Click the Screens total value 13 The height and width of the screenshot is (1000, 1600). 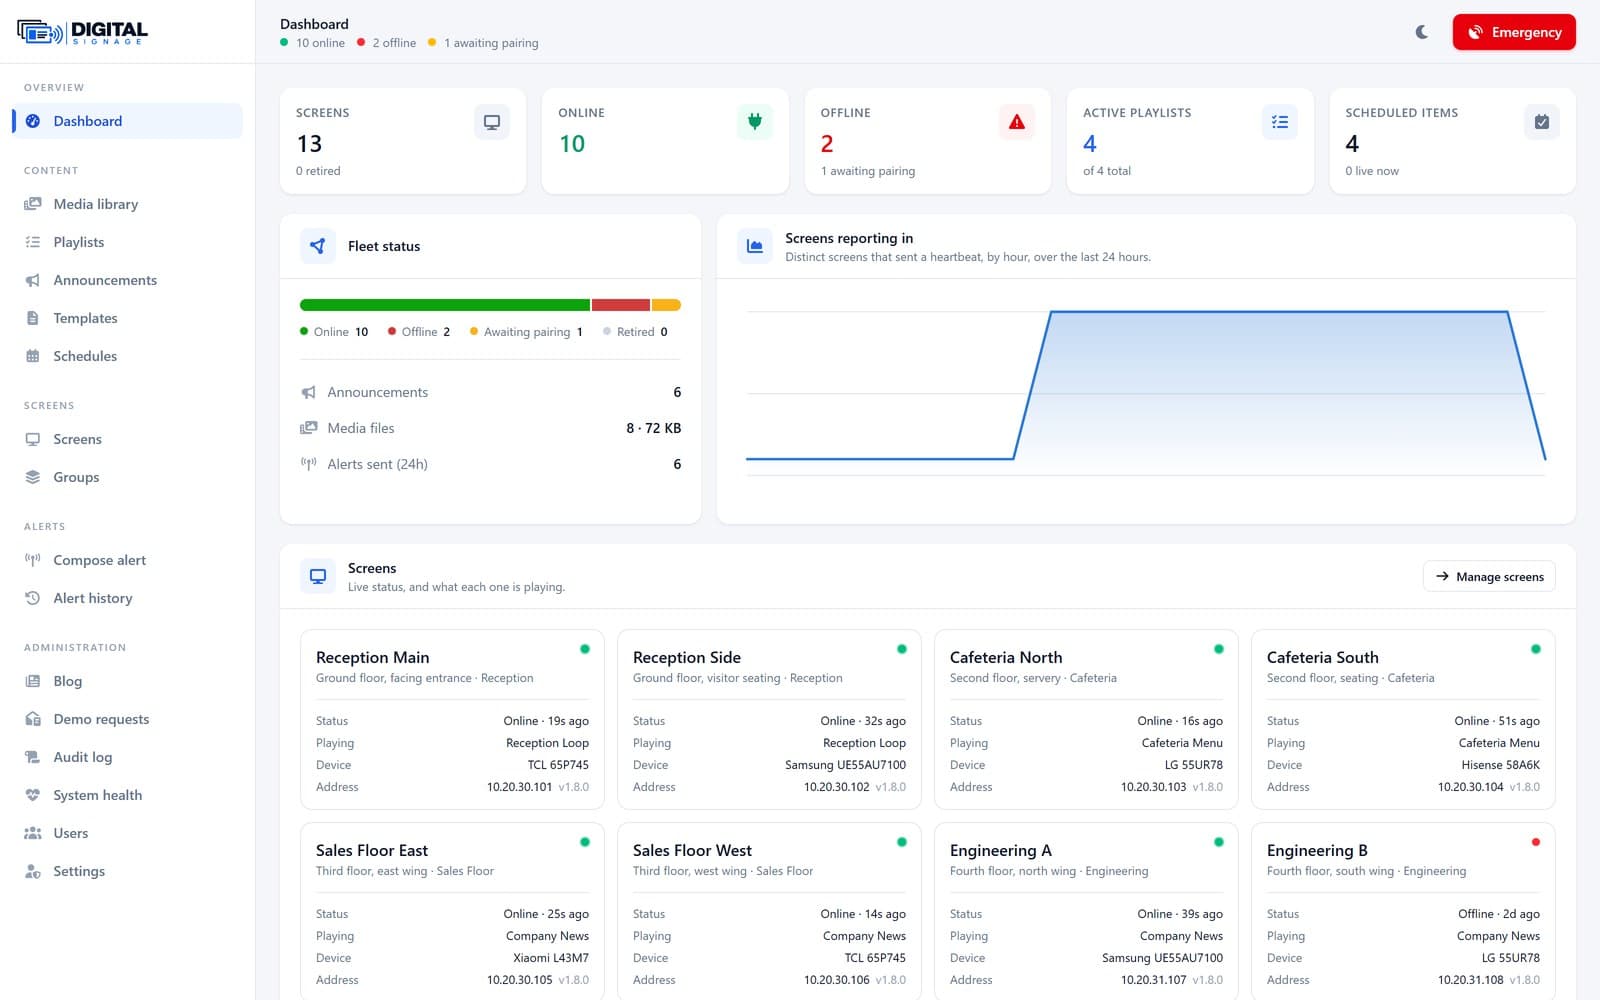click(309, 144)
